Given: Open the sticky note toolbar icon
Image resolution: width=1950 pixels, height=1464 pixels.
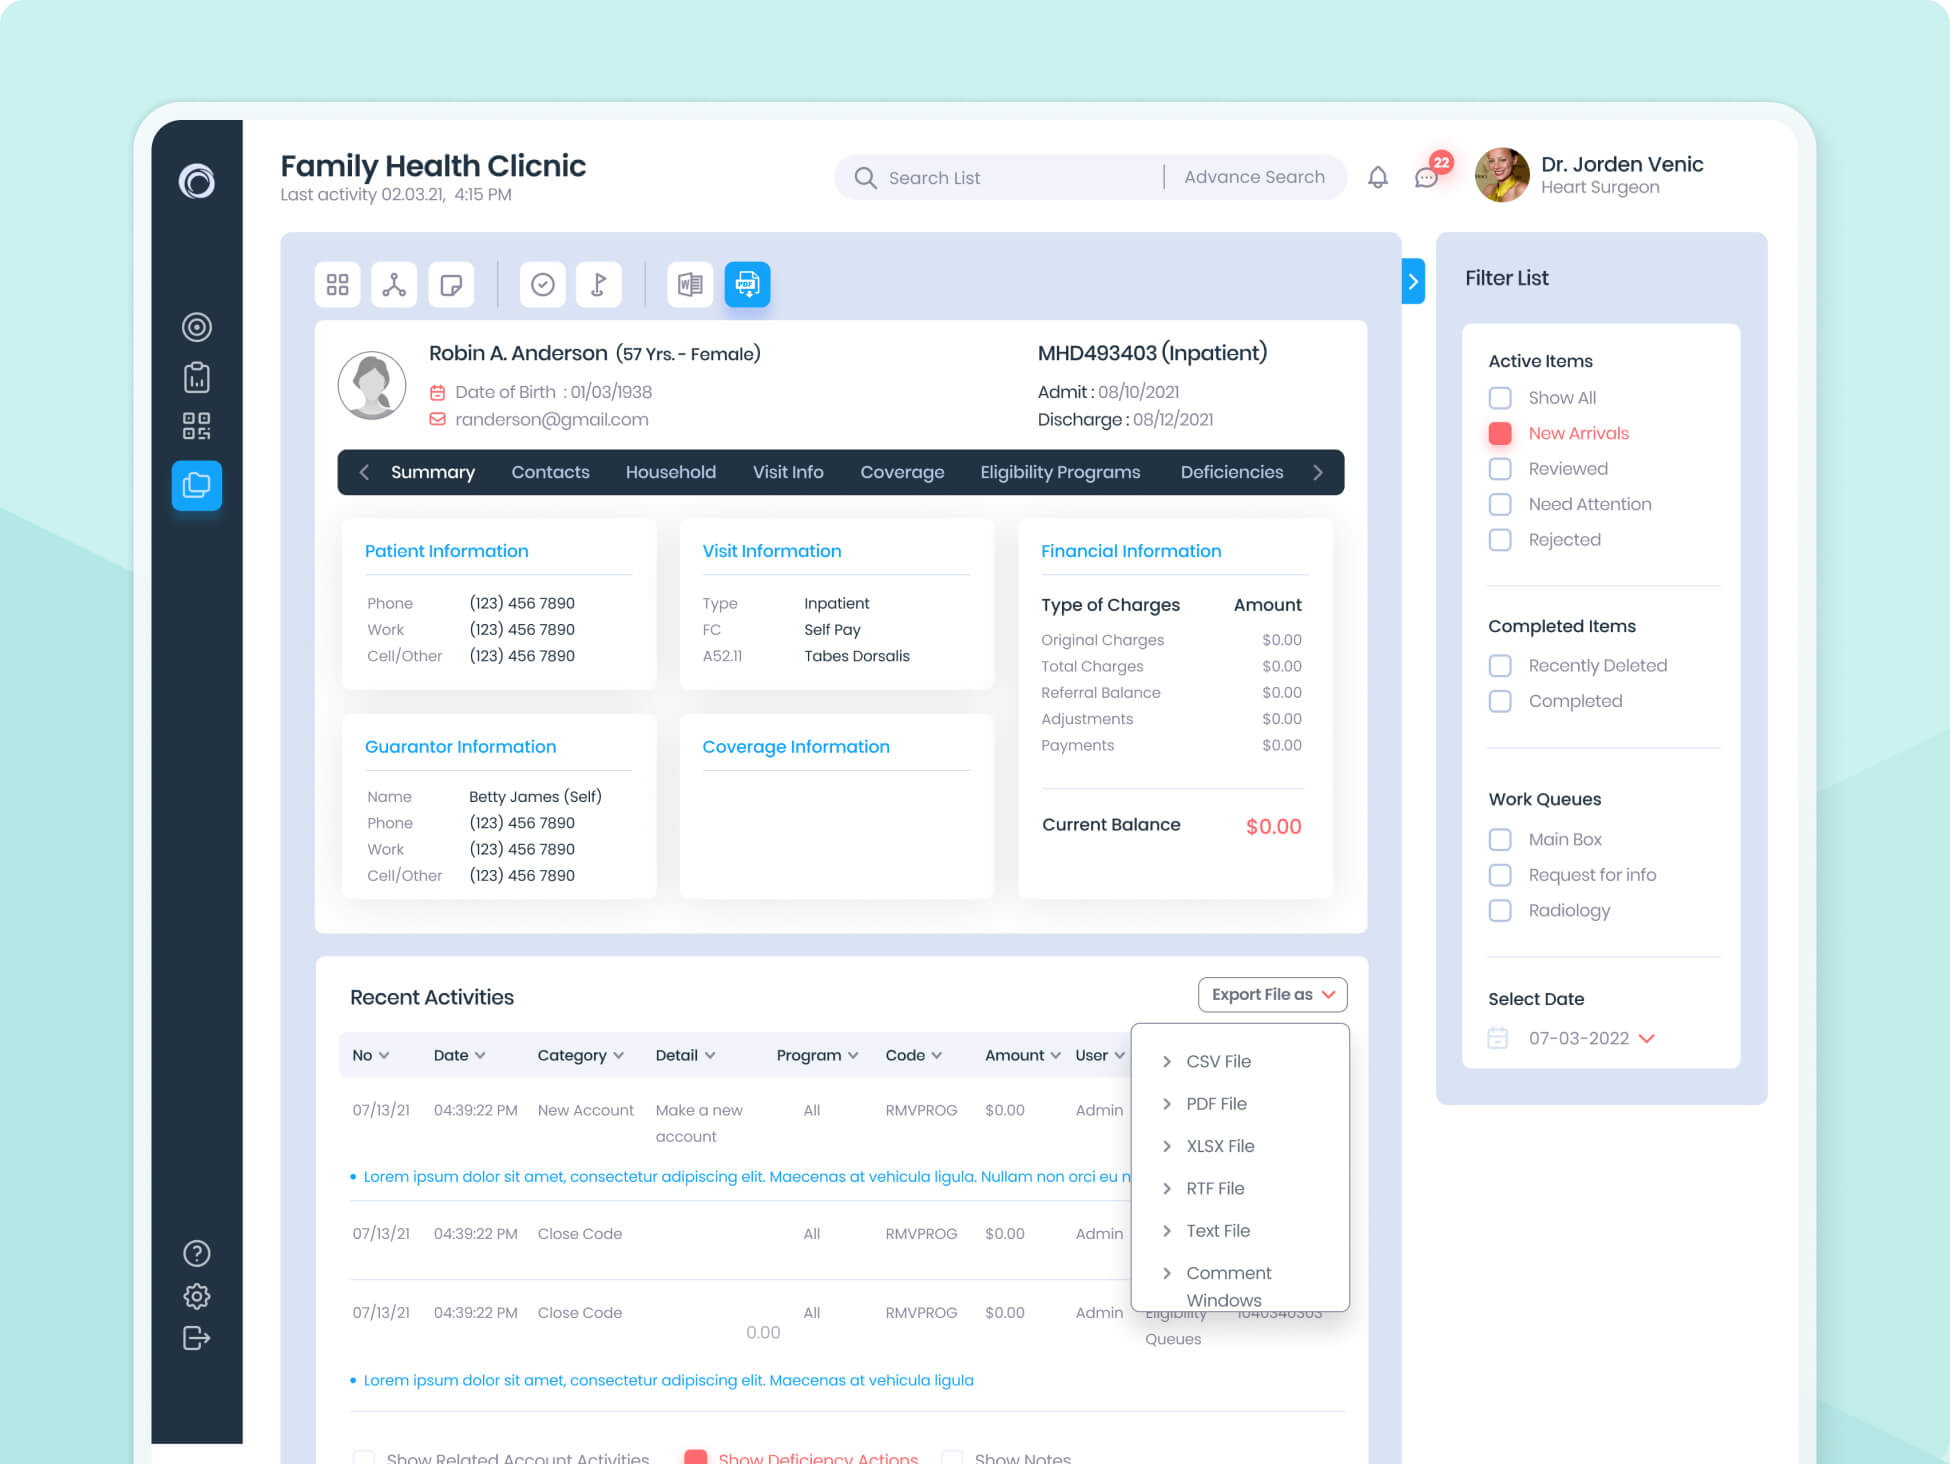Looking at the screenshot, I should [x=451, y=284].
